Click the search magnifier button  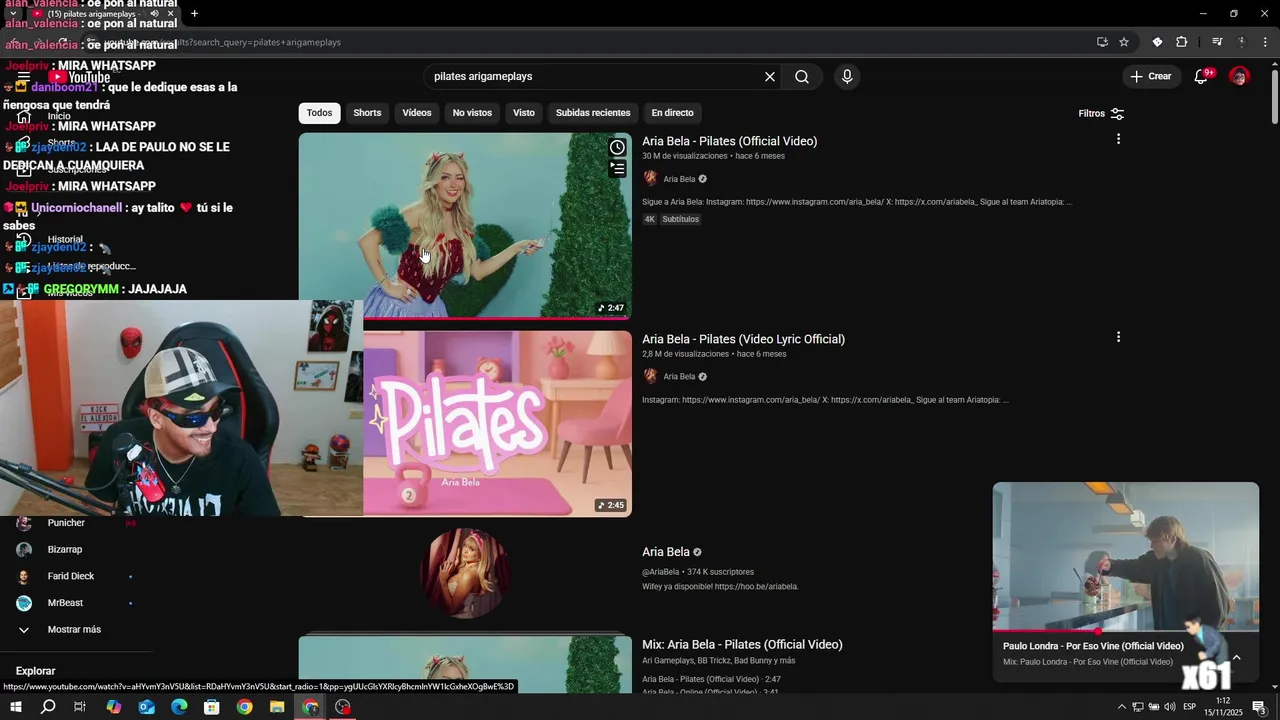(x=802, y=77)
